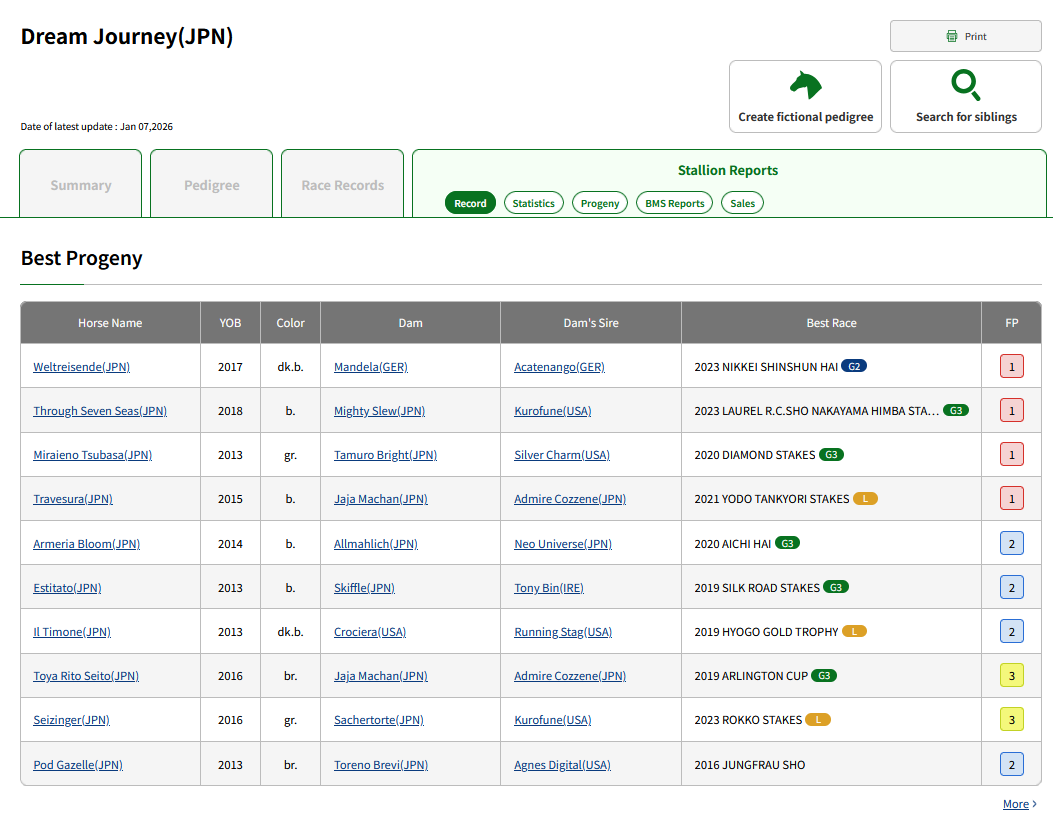Click the L badge next to Hyogo Gold Trophy
Screen dimensions: 1053x820
854,631
